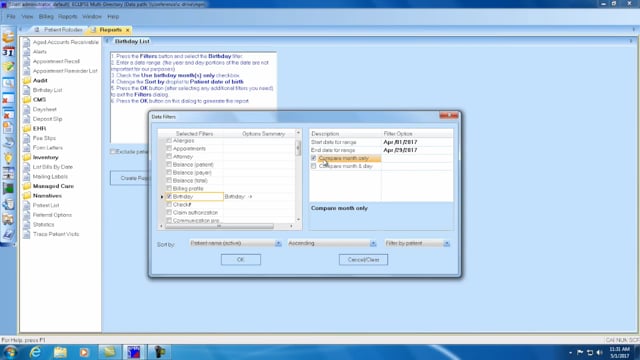Enable Compare month & day checkbox

pyautogui.click(x=313, y=166)
